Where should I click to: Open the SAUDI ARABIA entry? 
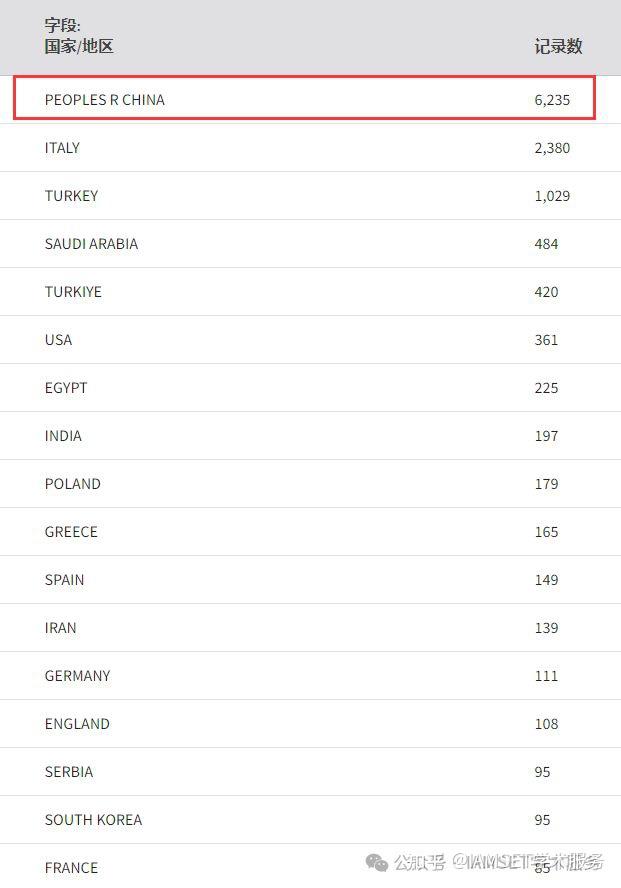91,244
